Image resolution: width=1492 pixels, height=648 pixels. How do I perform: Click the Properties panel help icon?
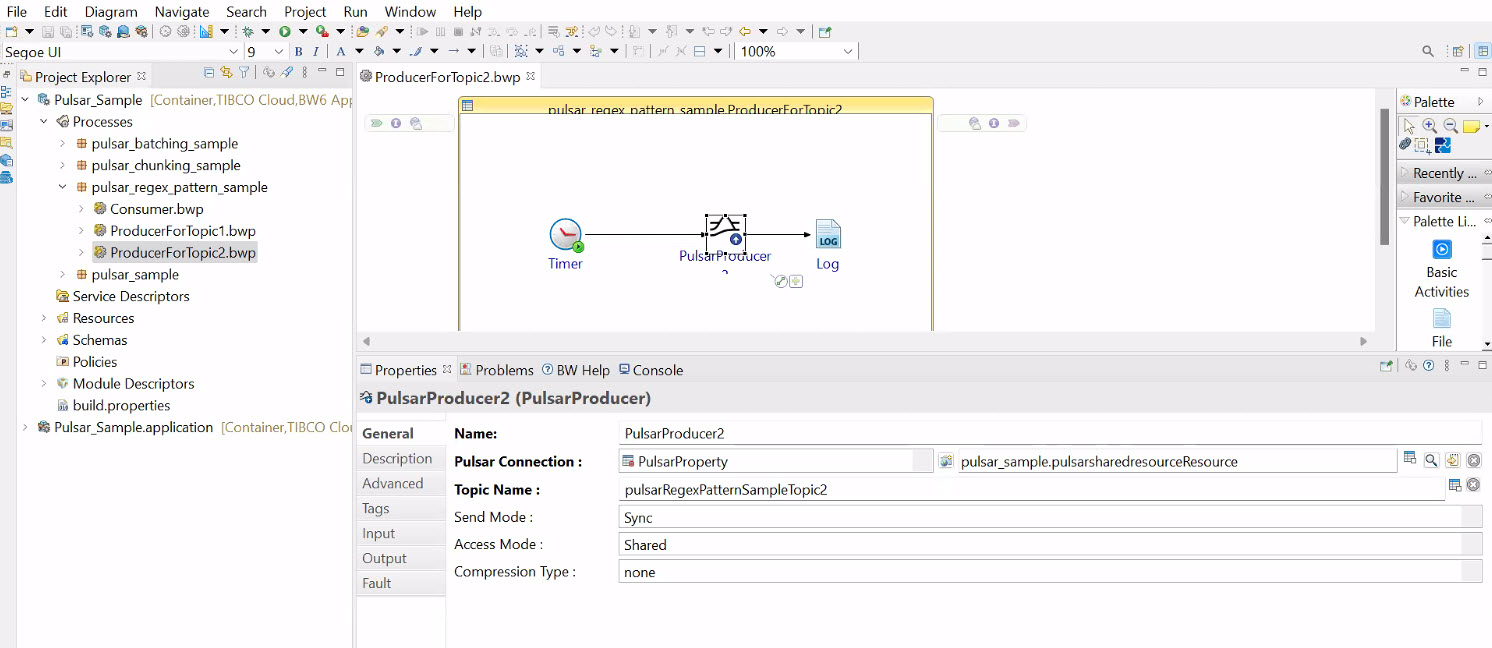1428,366
